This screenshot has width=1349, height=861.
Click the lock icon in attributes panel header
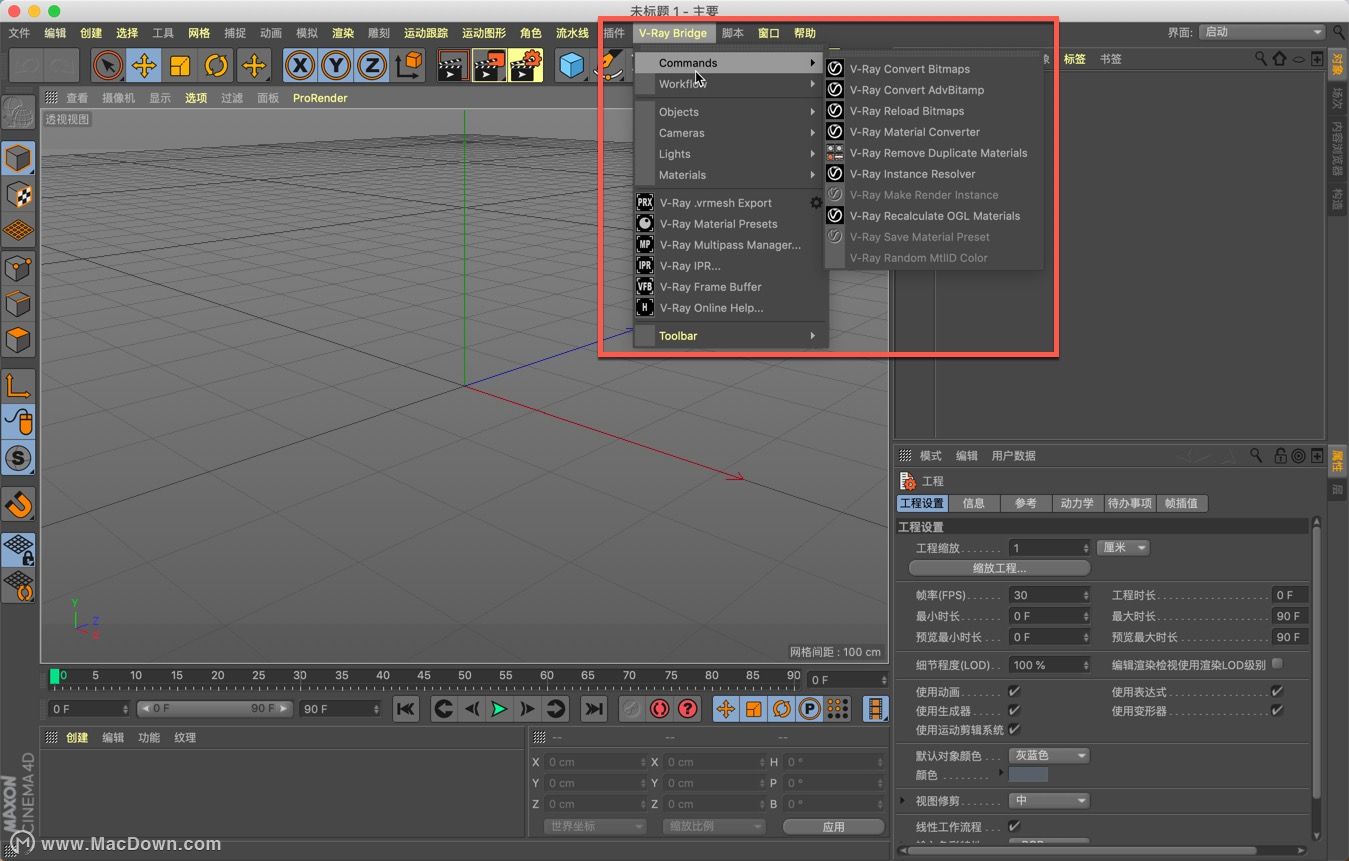pyautogui.click(x=1279, y=456)
